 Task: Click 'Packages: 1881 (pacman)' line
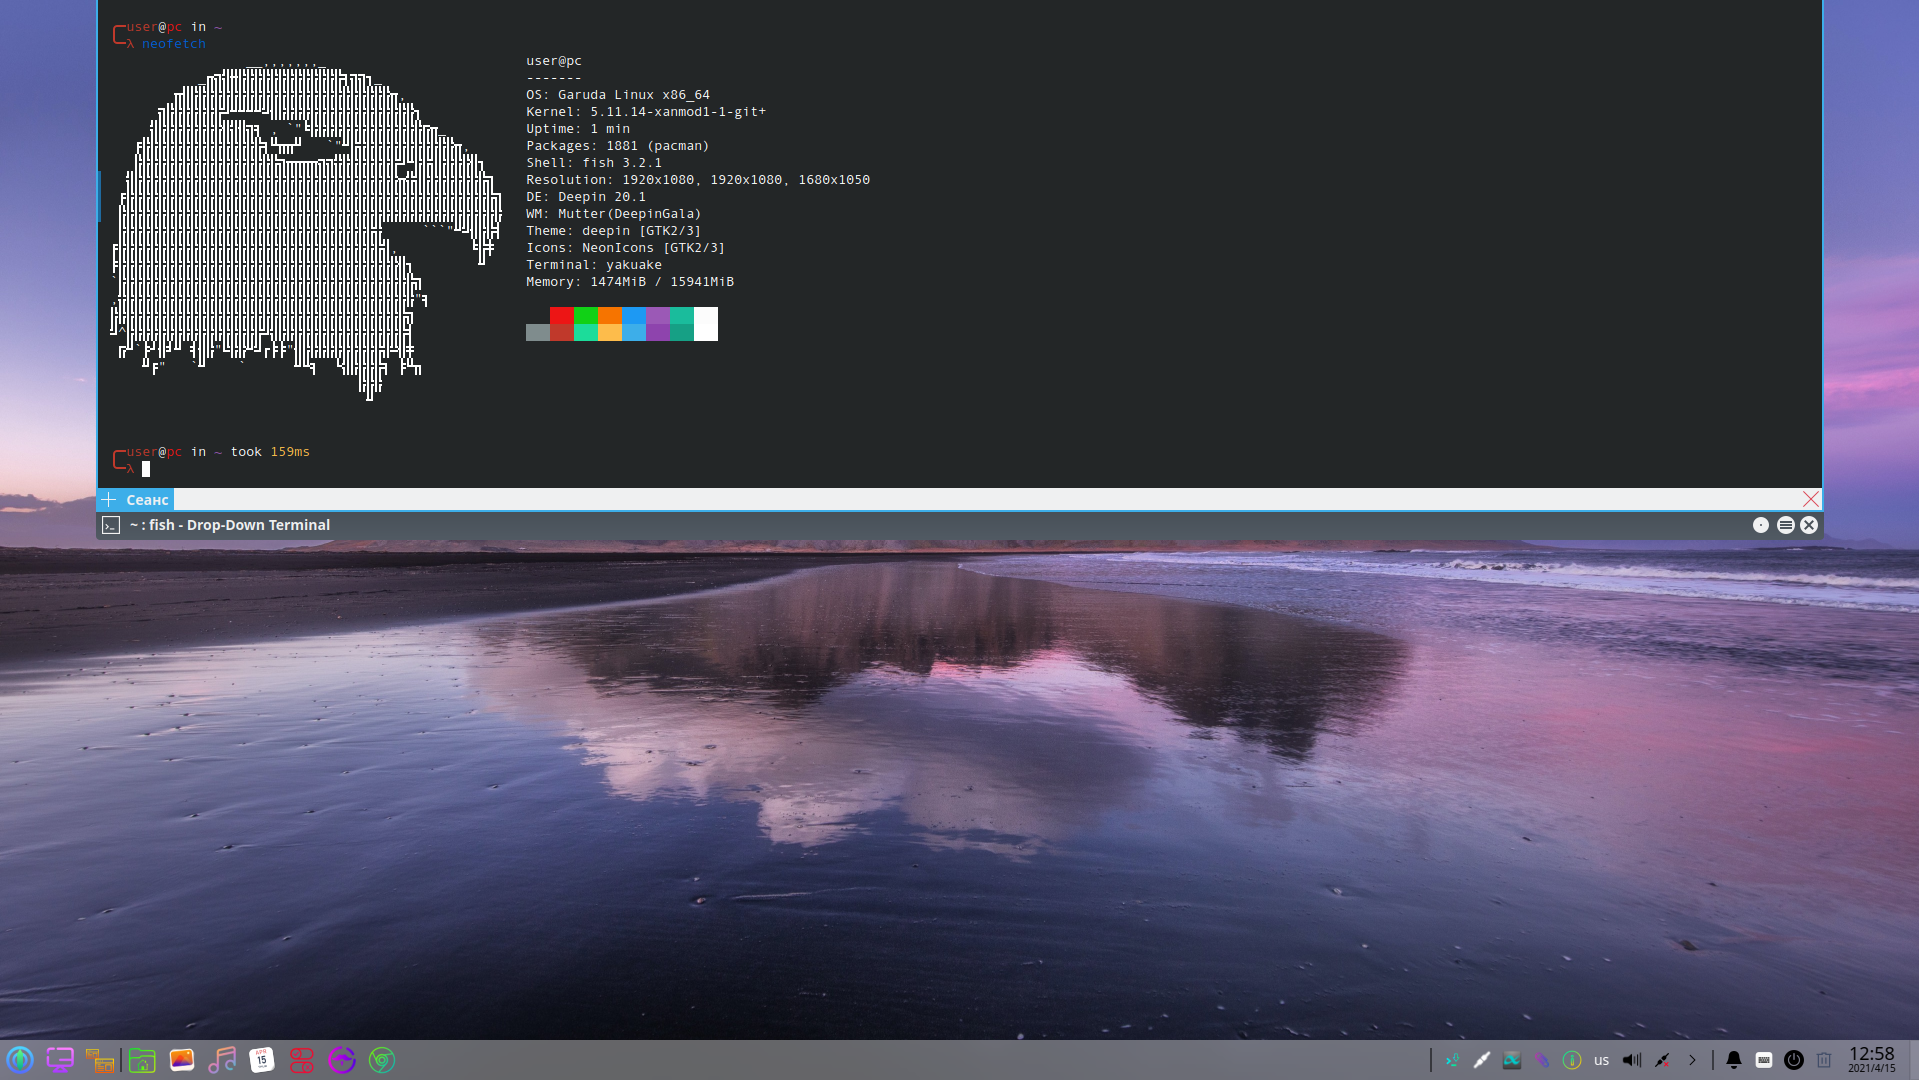[x=618, y=146]
